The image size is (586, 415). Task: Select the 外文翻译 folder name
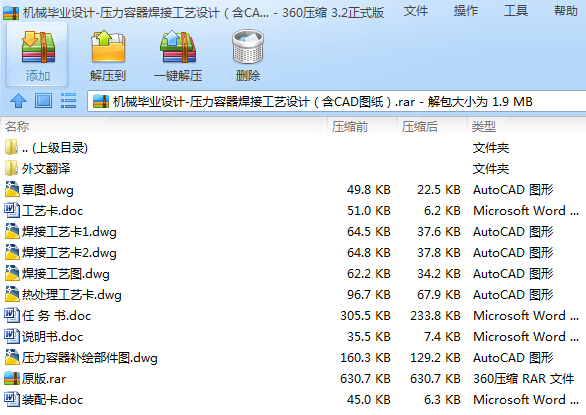pyautogui.click(x=46, y=169)
